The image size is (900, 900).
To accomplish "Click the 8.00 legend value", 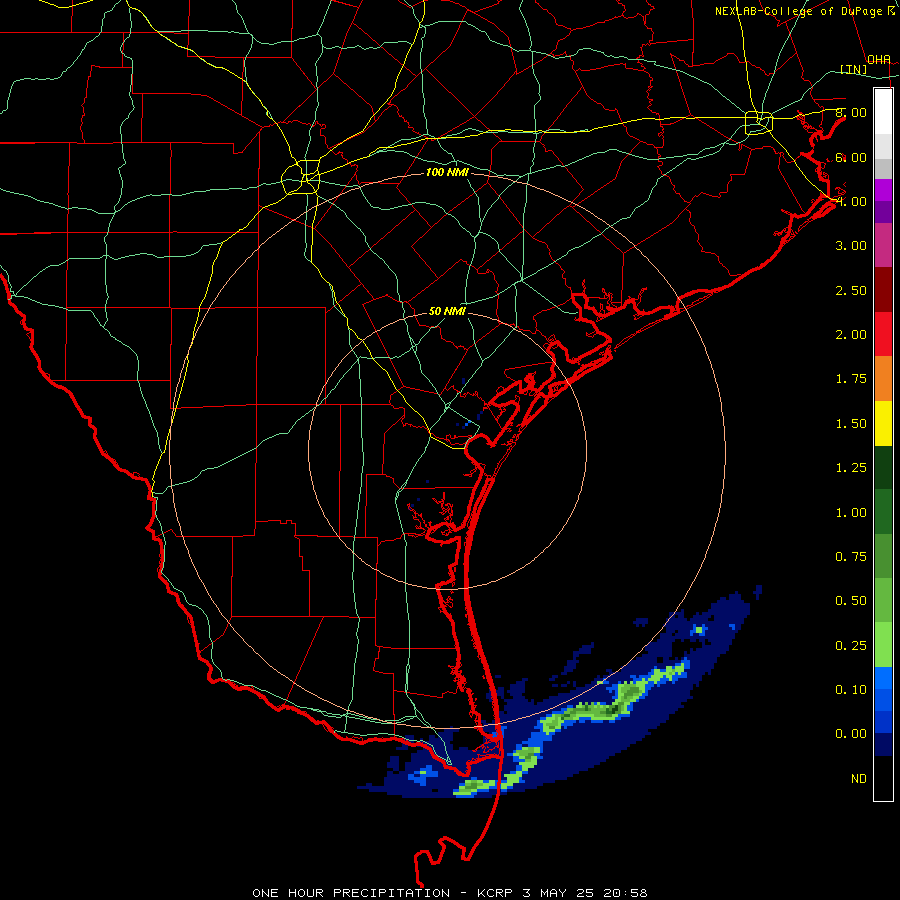I will [x=851, y=112].
